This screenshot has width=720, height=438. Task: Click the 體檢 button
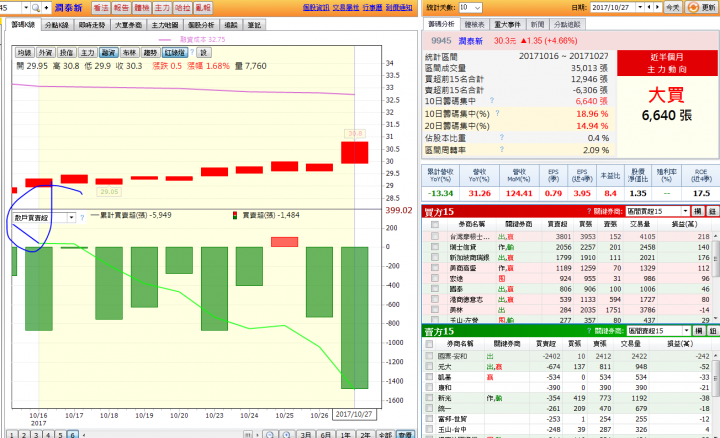click(141, 7)
